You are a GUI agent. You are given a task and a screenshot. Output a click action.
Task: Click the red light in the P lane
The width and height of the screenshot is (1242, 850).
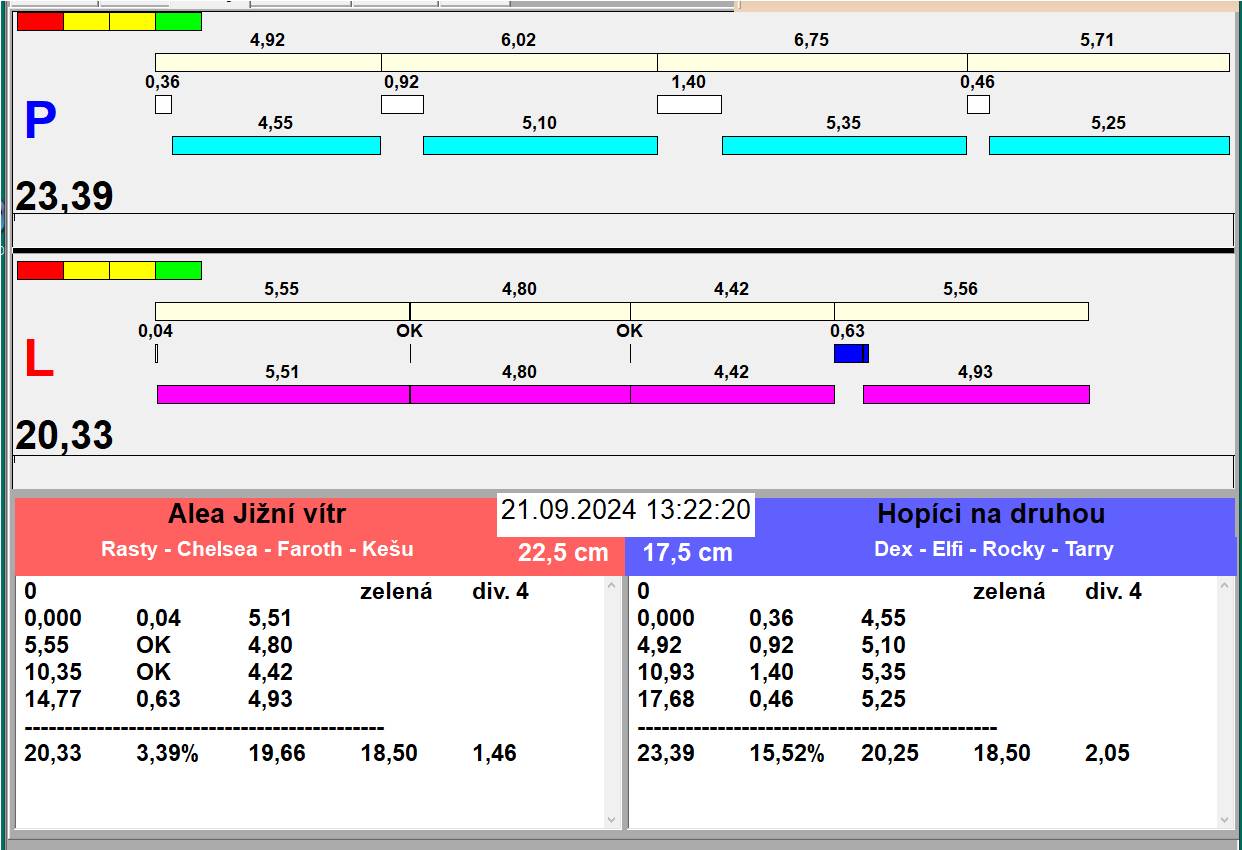tap(40, 21)
